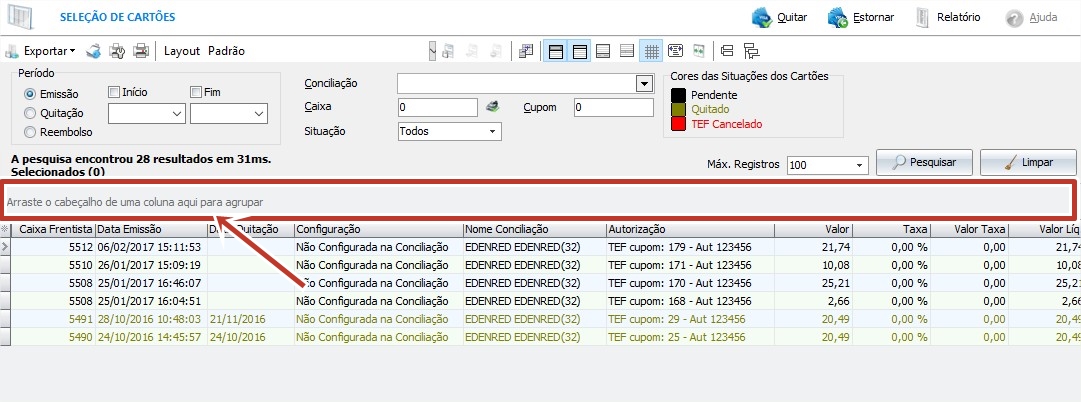This screenshot has height=402, width=1081.
Task: Click the Pesquisar button
Action: [x=924, y=163]
